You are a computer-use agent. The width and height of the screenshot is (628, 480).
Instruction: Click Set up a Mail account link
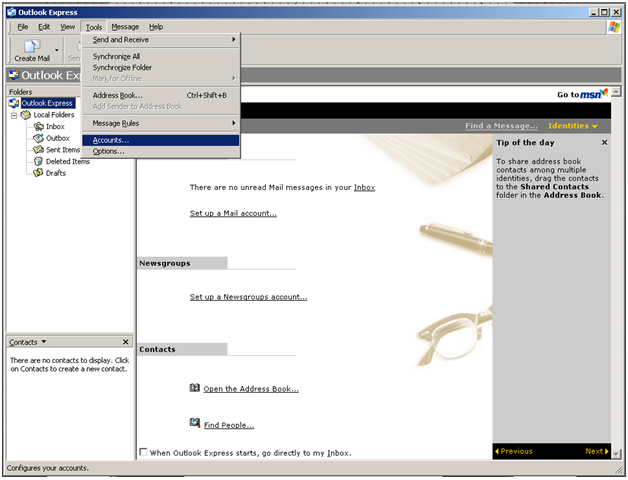click(x=233, y=213)
